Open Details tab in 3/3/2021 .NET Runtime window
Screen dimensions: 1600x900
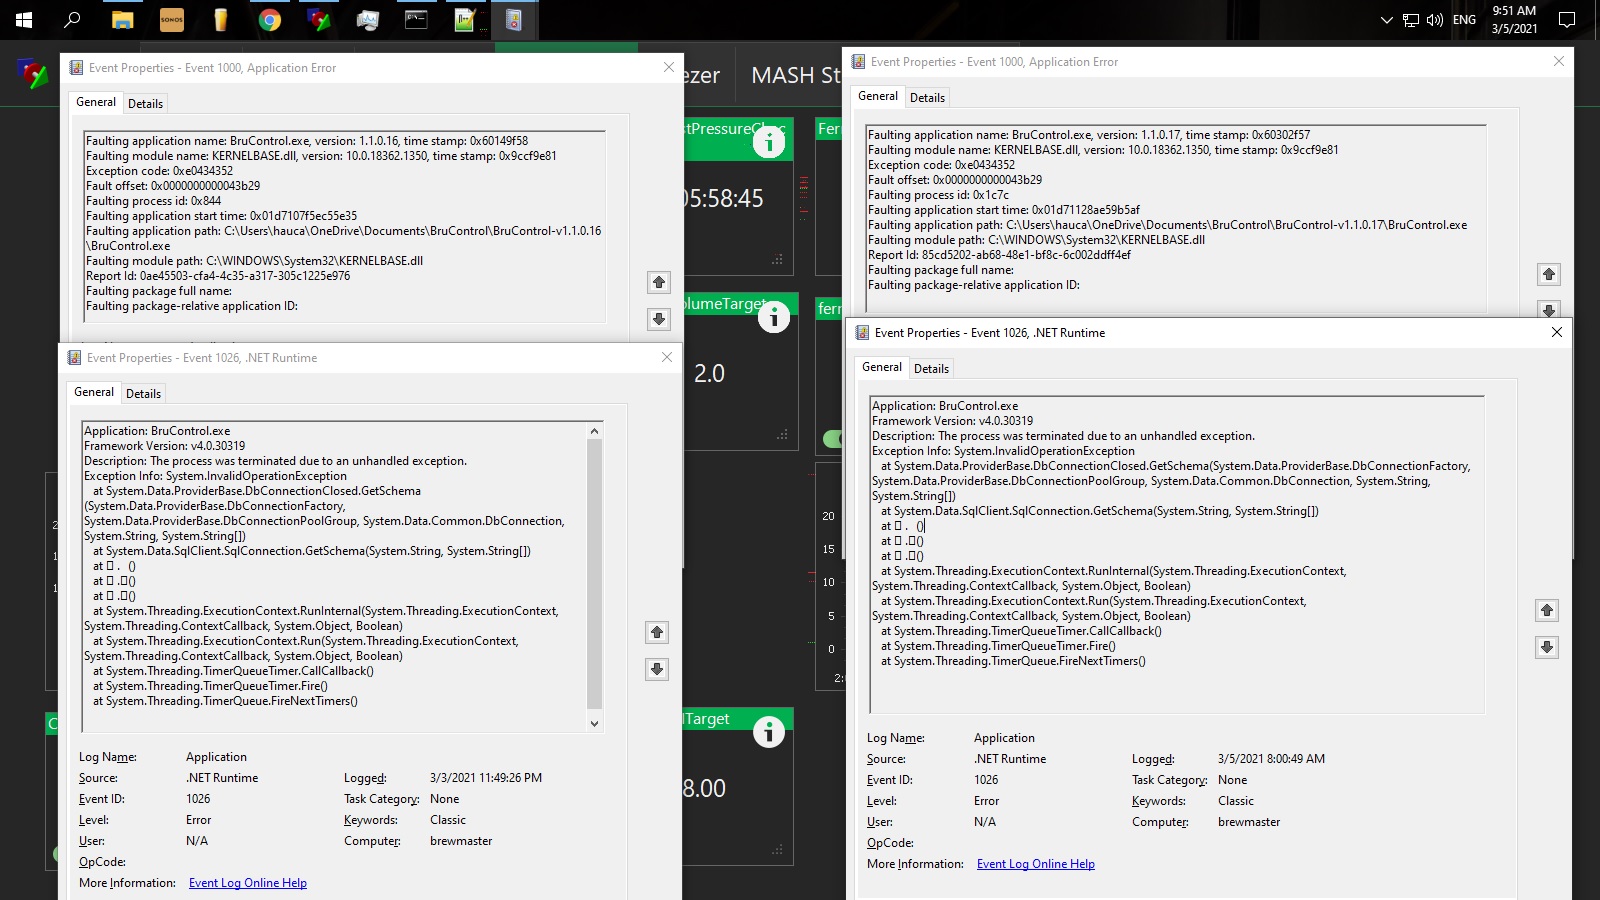(143, 394)
